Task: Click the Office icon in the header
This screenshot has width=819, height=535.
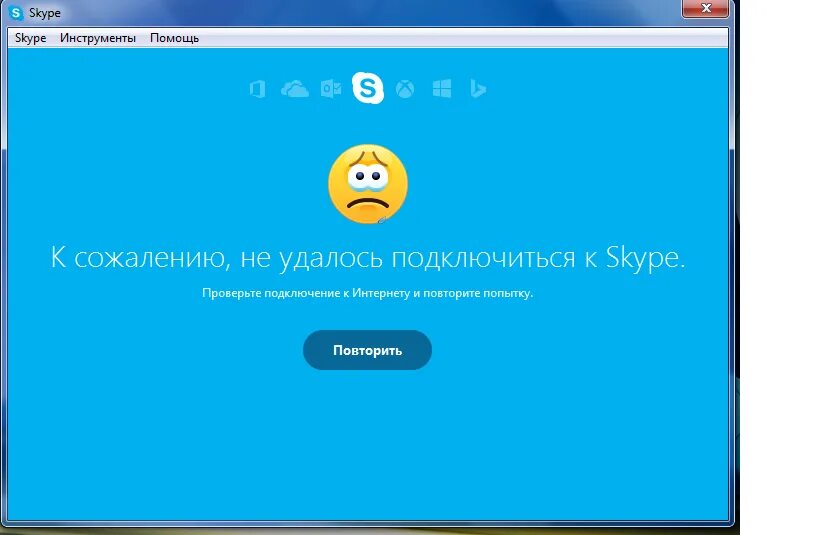Action: coord(258,89)
